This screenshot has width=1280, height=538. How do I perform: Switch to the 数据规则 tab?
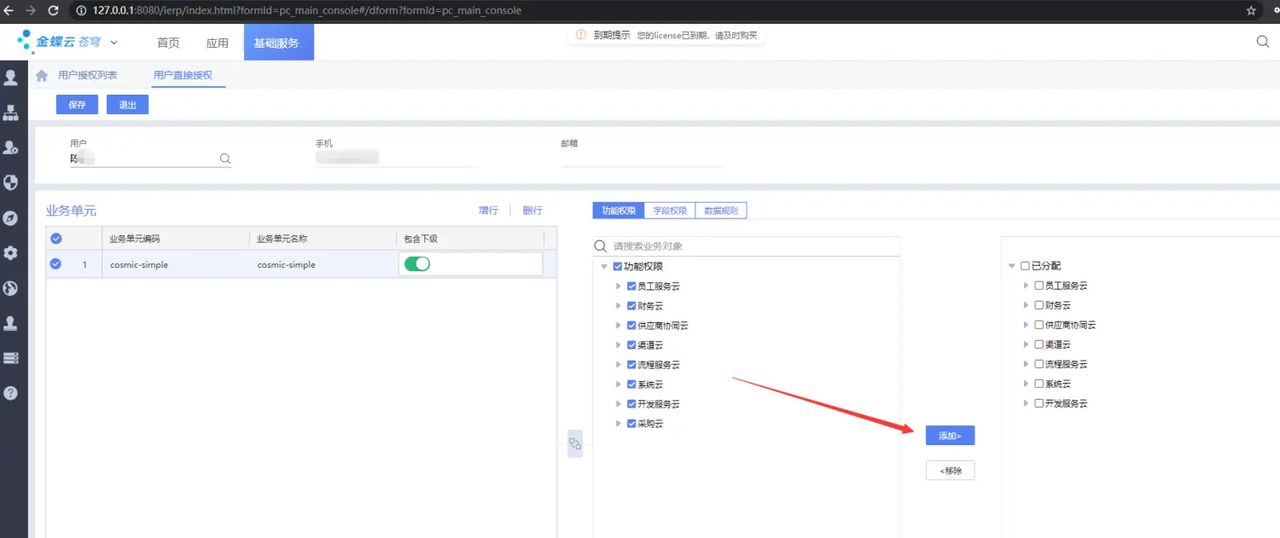click(721, 211)
